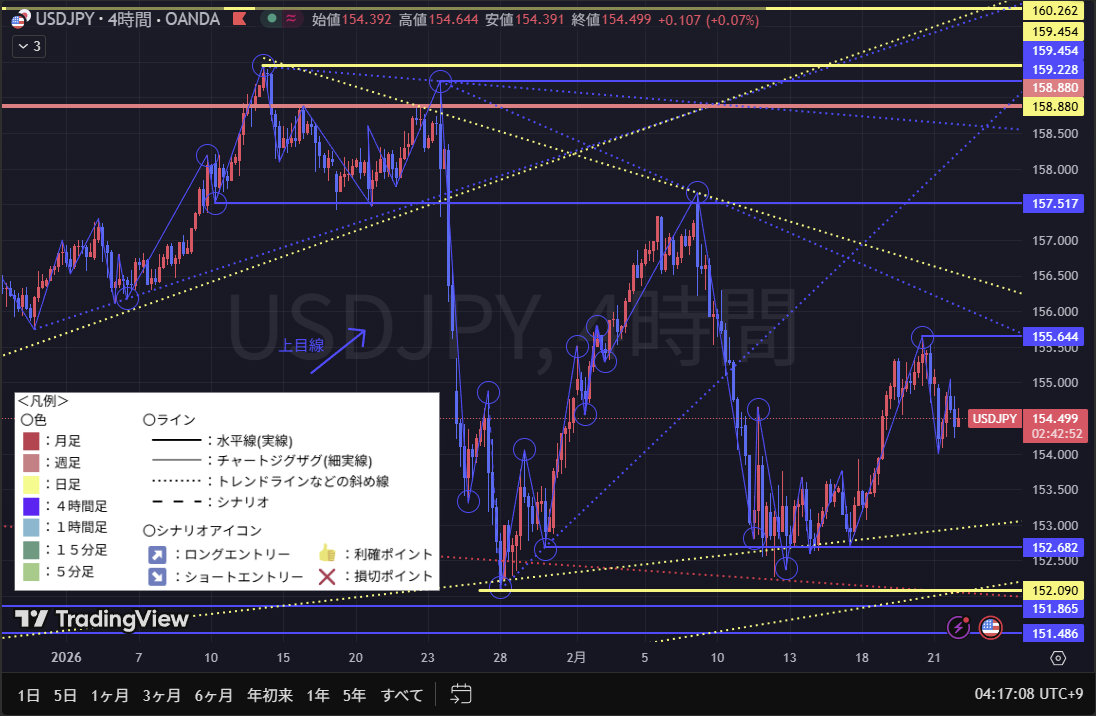
Task: Select the 5年 time range
Action: point(354,695)
